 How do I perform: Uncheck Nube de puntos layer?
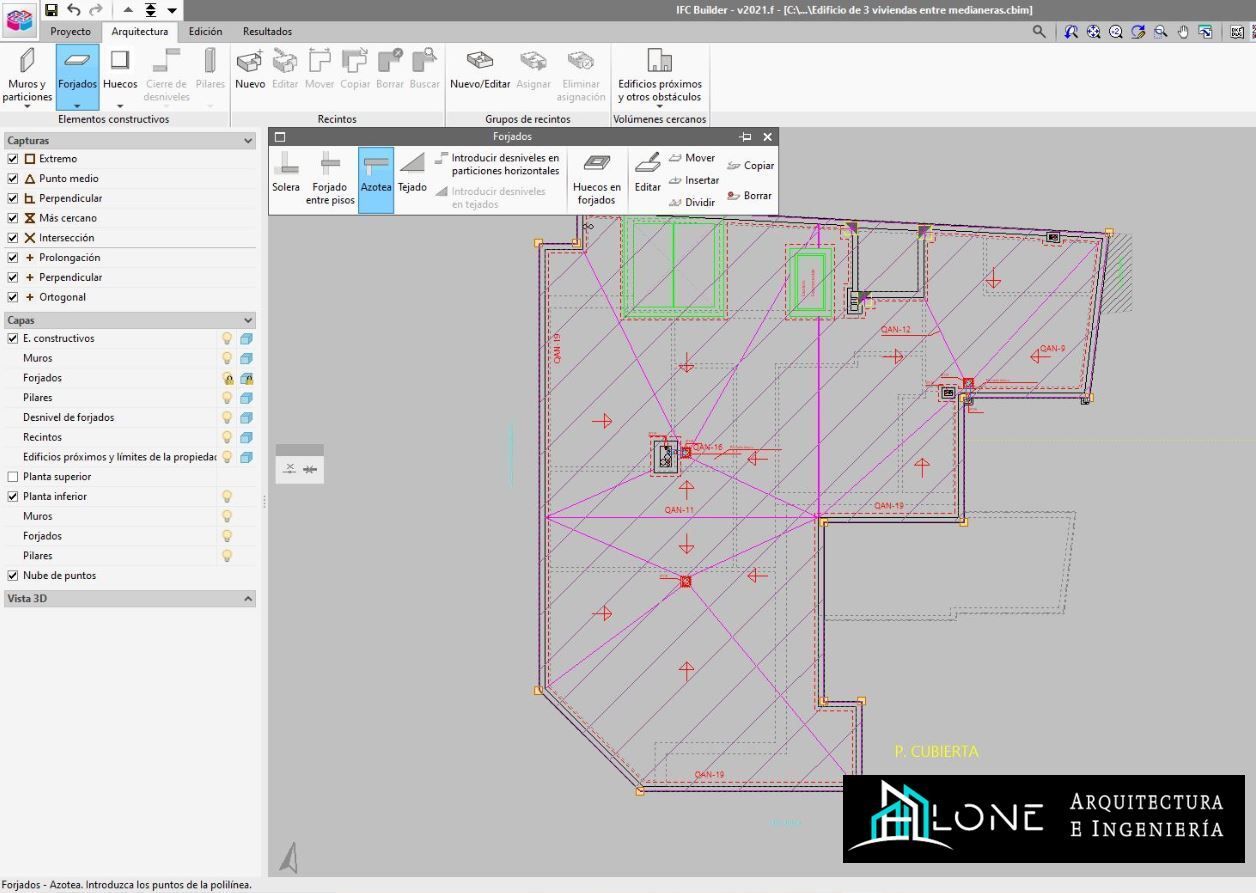[13, 576]
